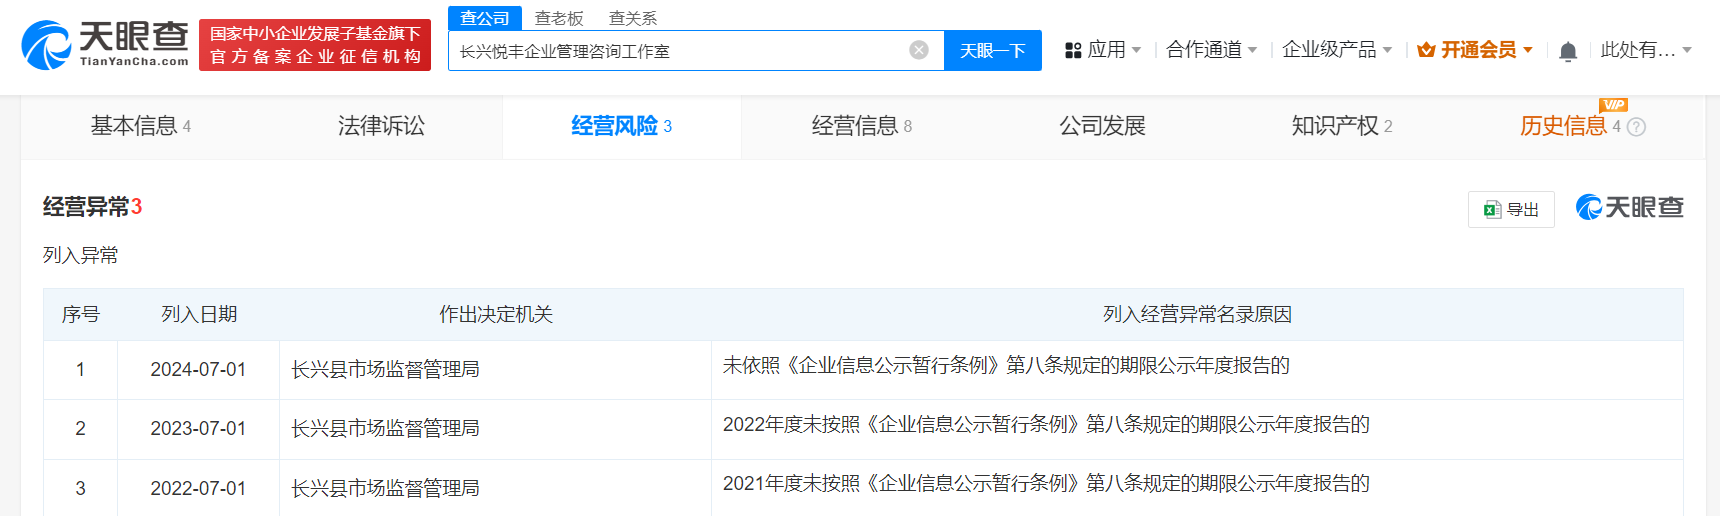Click the official credit agency red banner
Screen dimensions: 1720x516
(315, 45)
